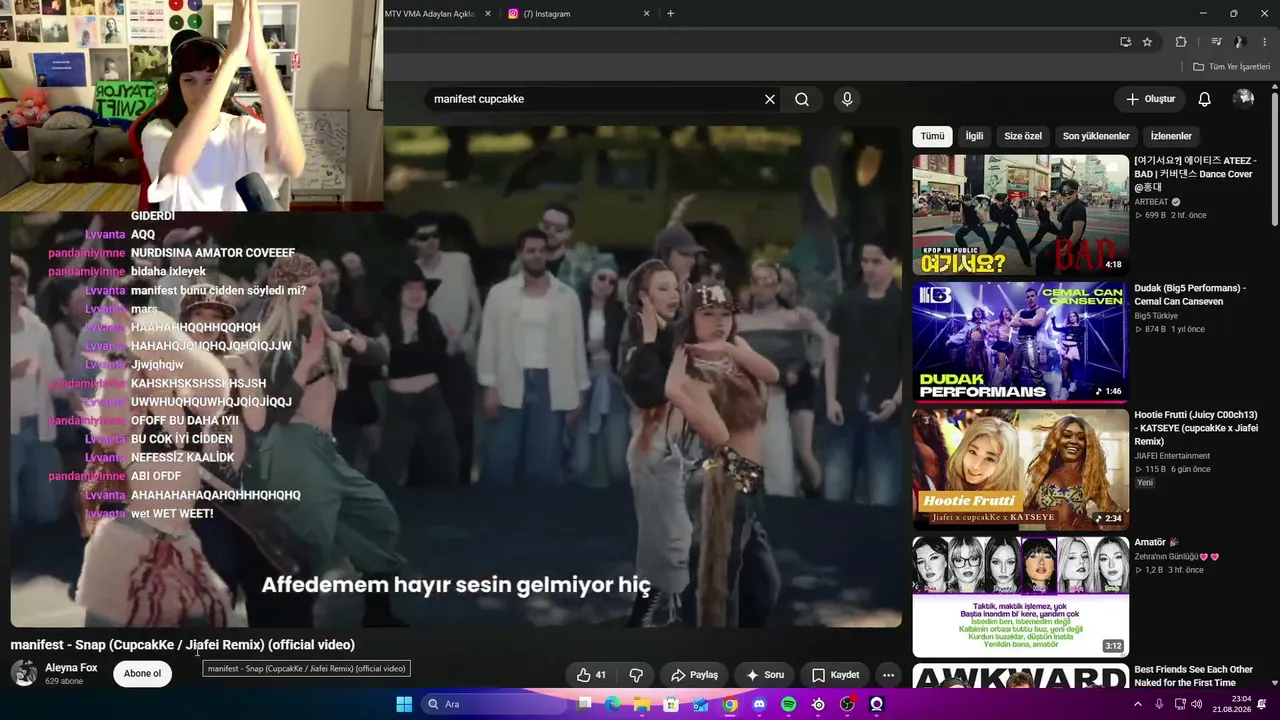
Task: Open Discord from the taskbar
Action: (759, 704)
